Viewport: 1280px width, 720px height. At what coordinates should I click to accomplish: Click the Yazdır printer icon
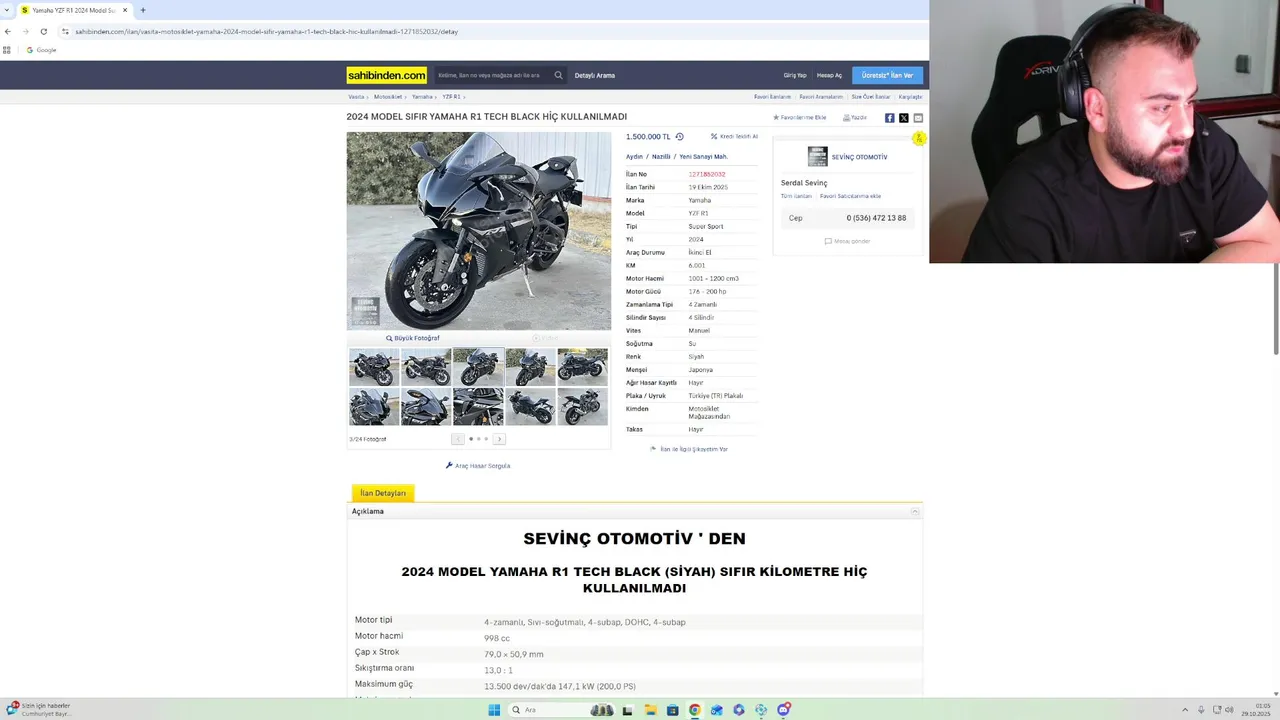point(846,118)
